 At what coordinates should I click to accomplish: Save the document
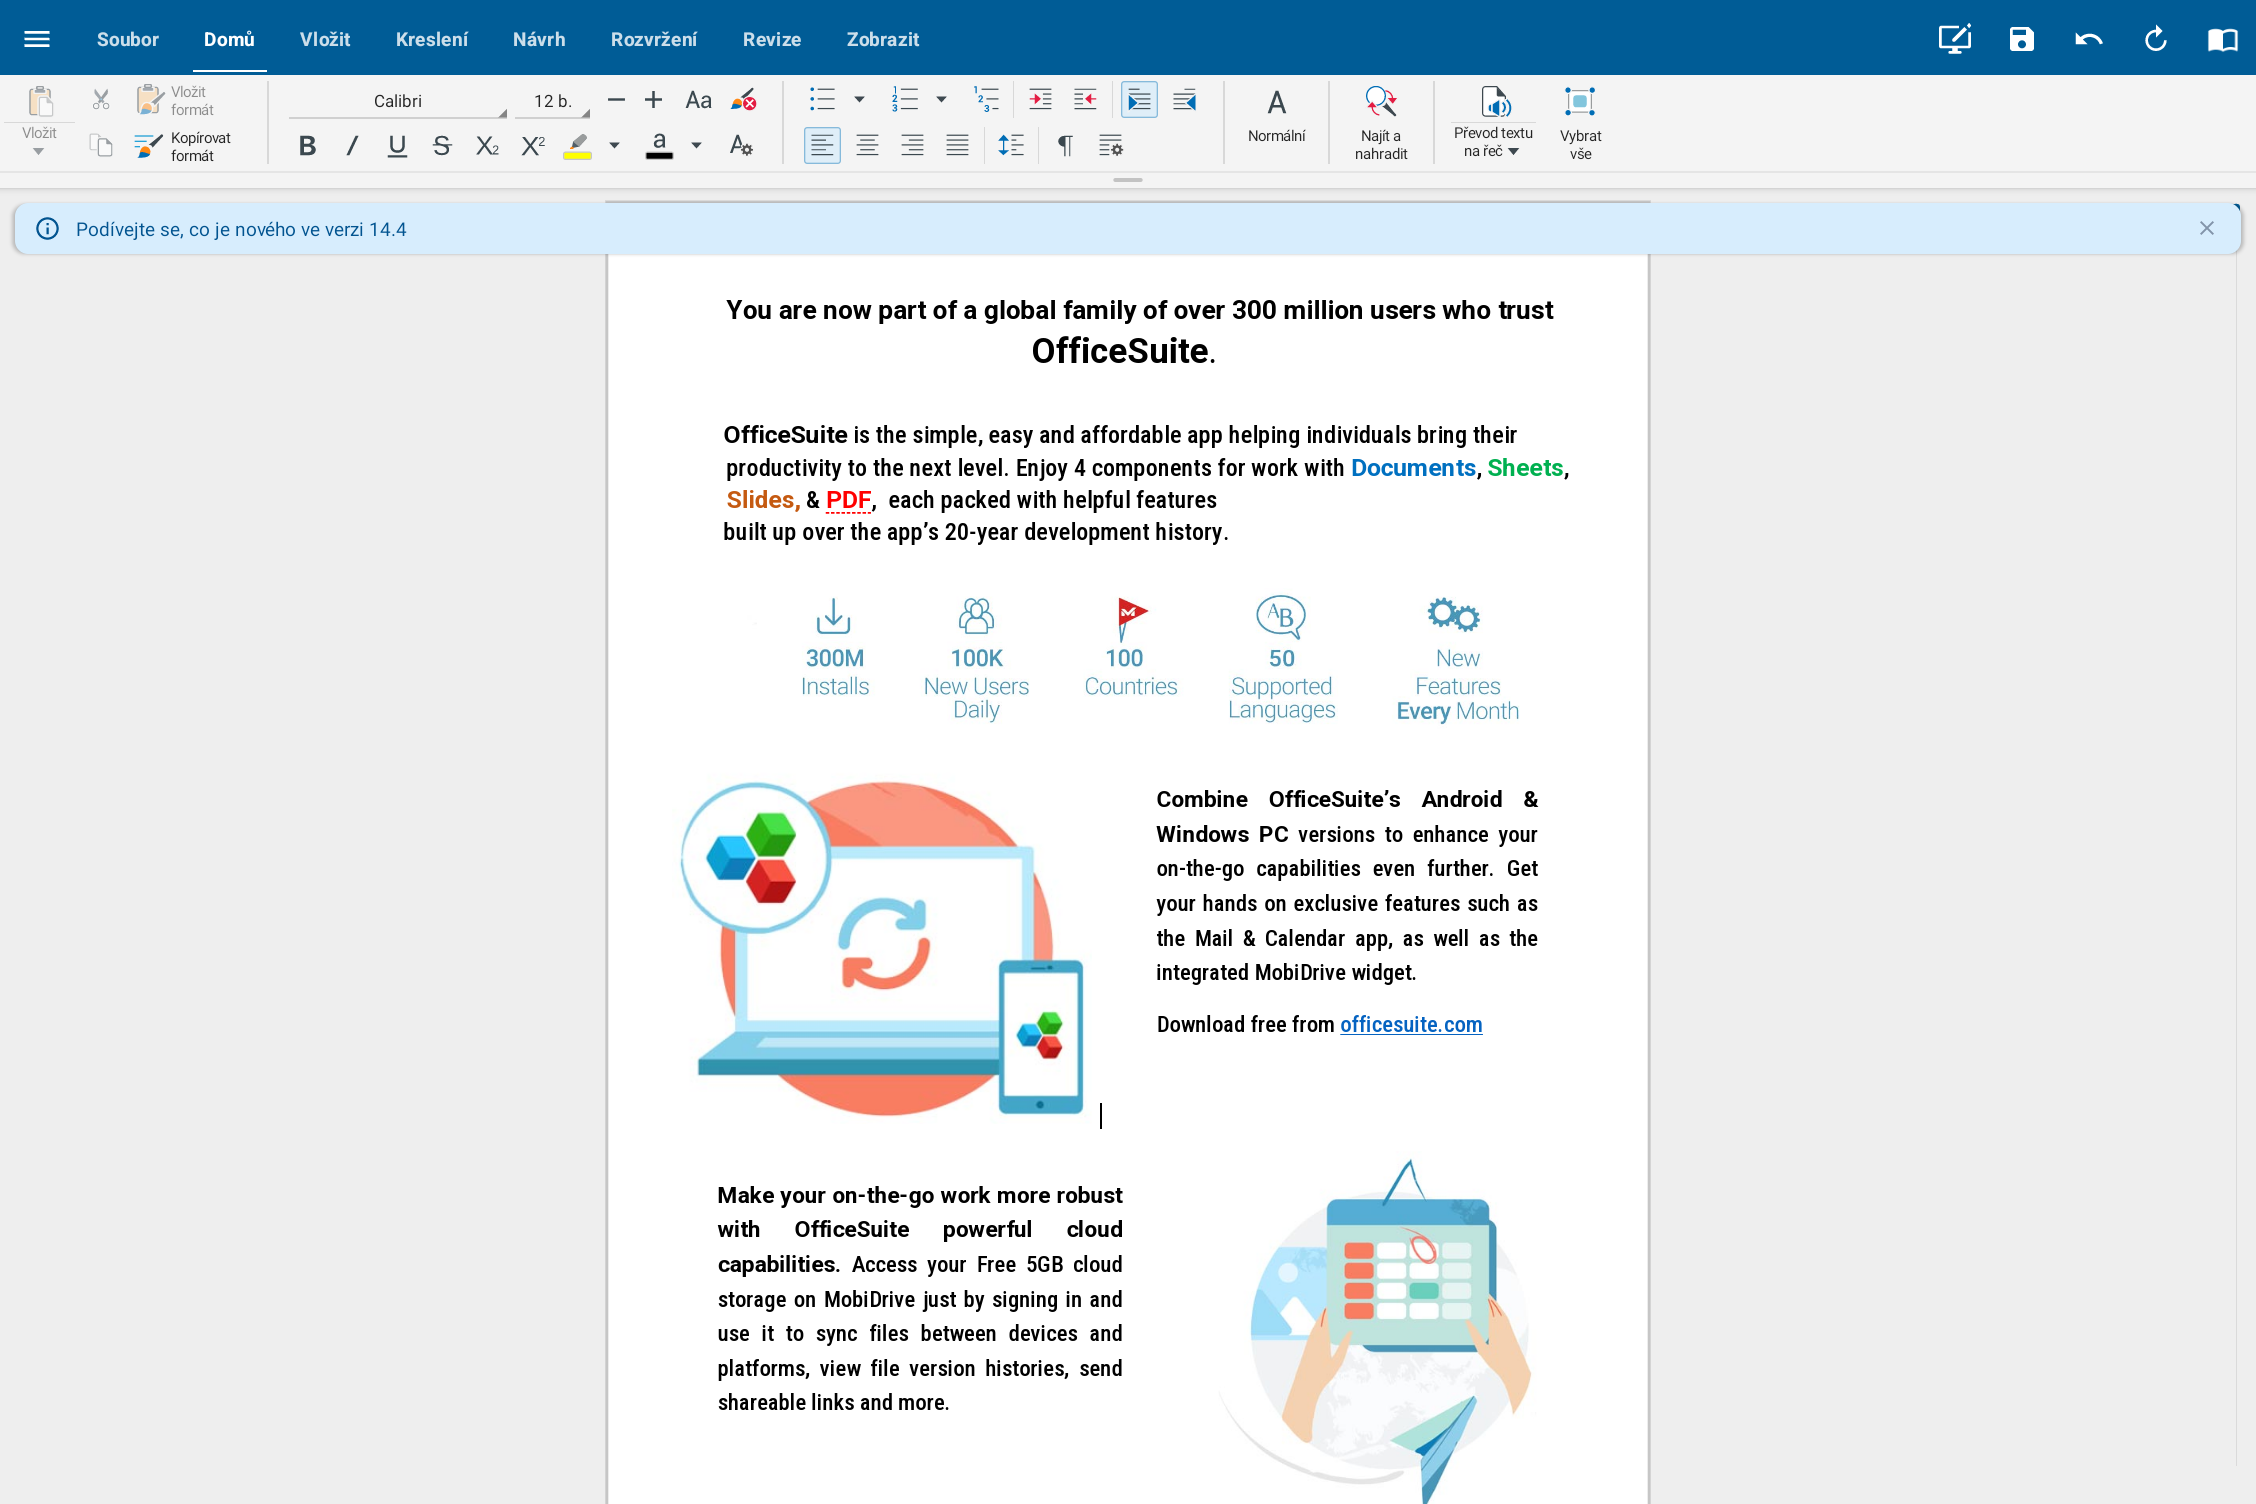click(2022, 39)
